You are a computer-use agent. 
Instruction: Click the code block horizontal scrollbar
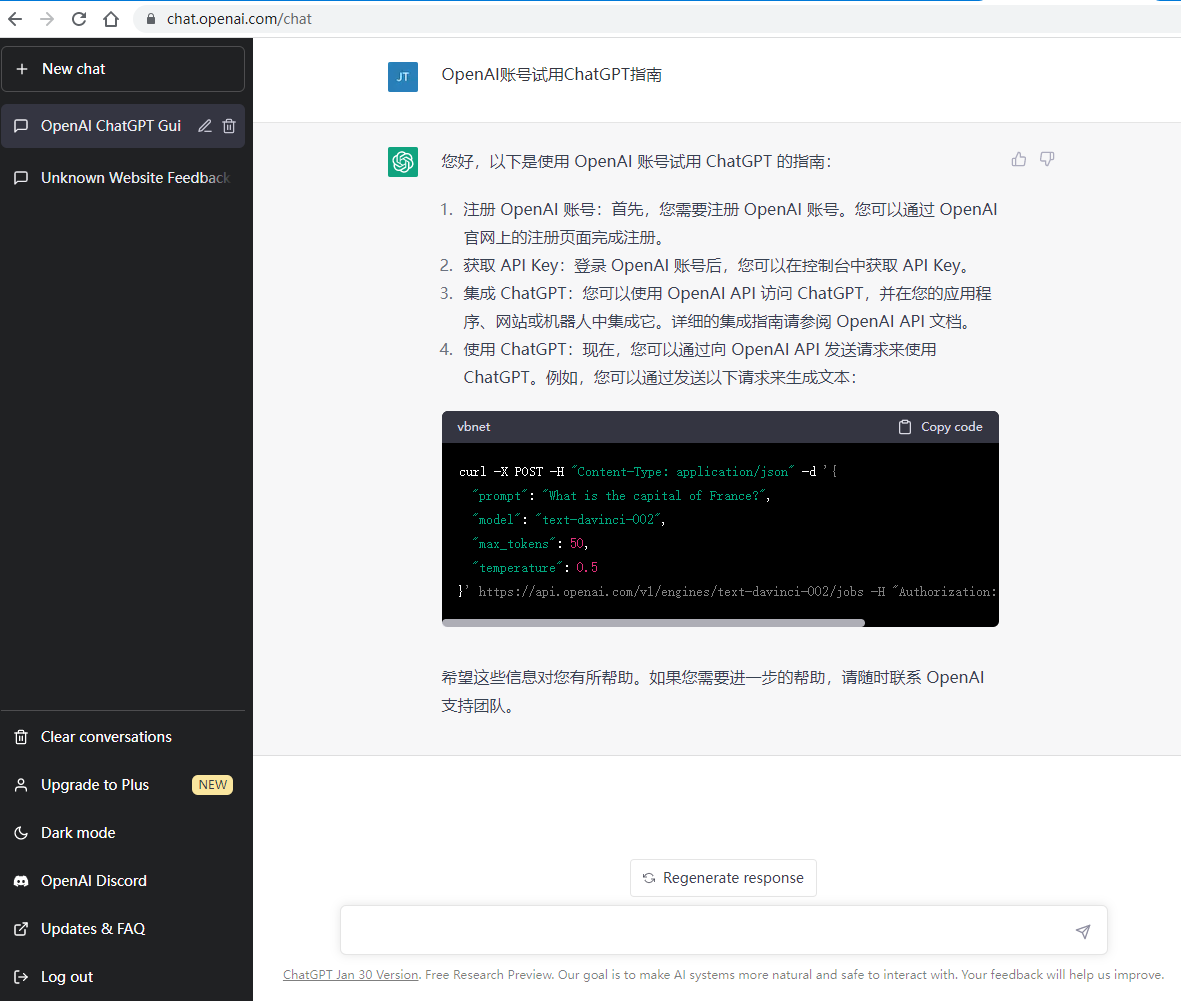(x=653, y=623)
